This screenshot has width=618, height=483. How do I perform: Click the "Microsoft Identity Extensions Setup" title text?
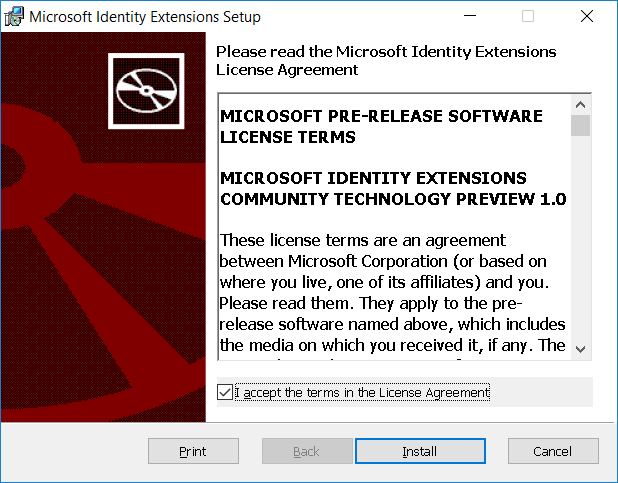tap(145, 17)
